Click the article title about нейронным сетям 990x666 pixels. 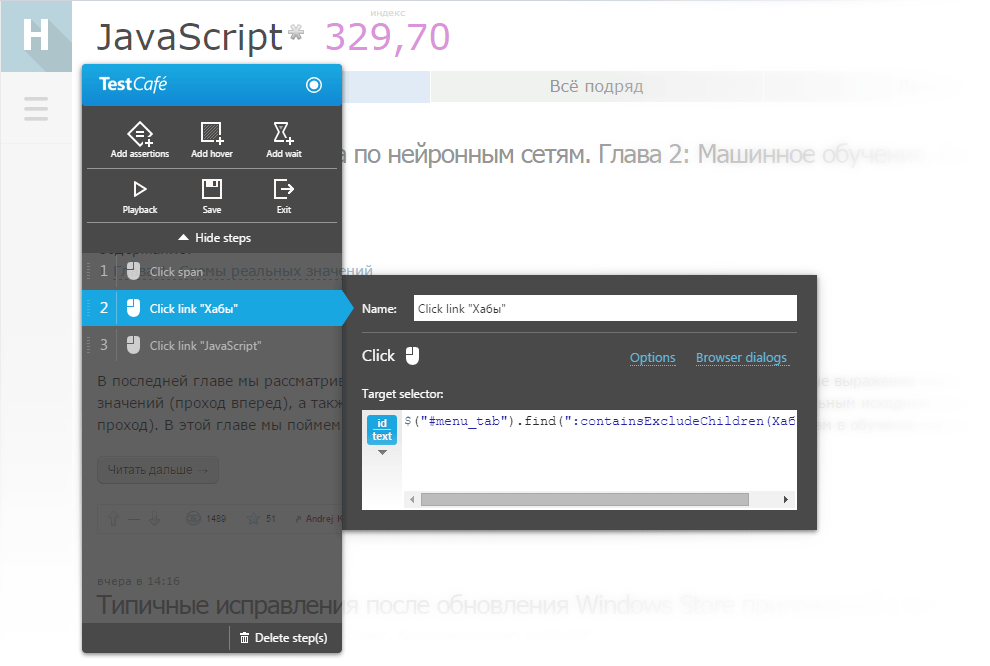tap(631, 155)
